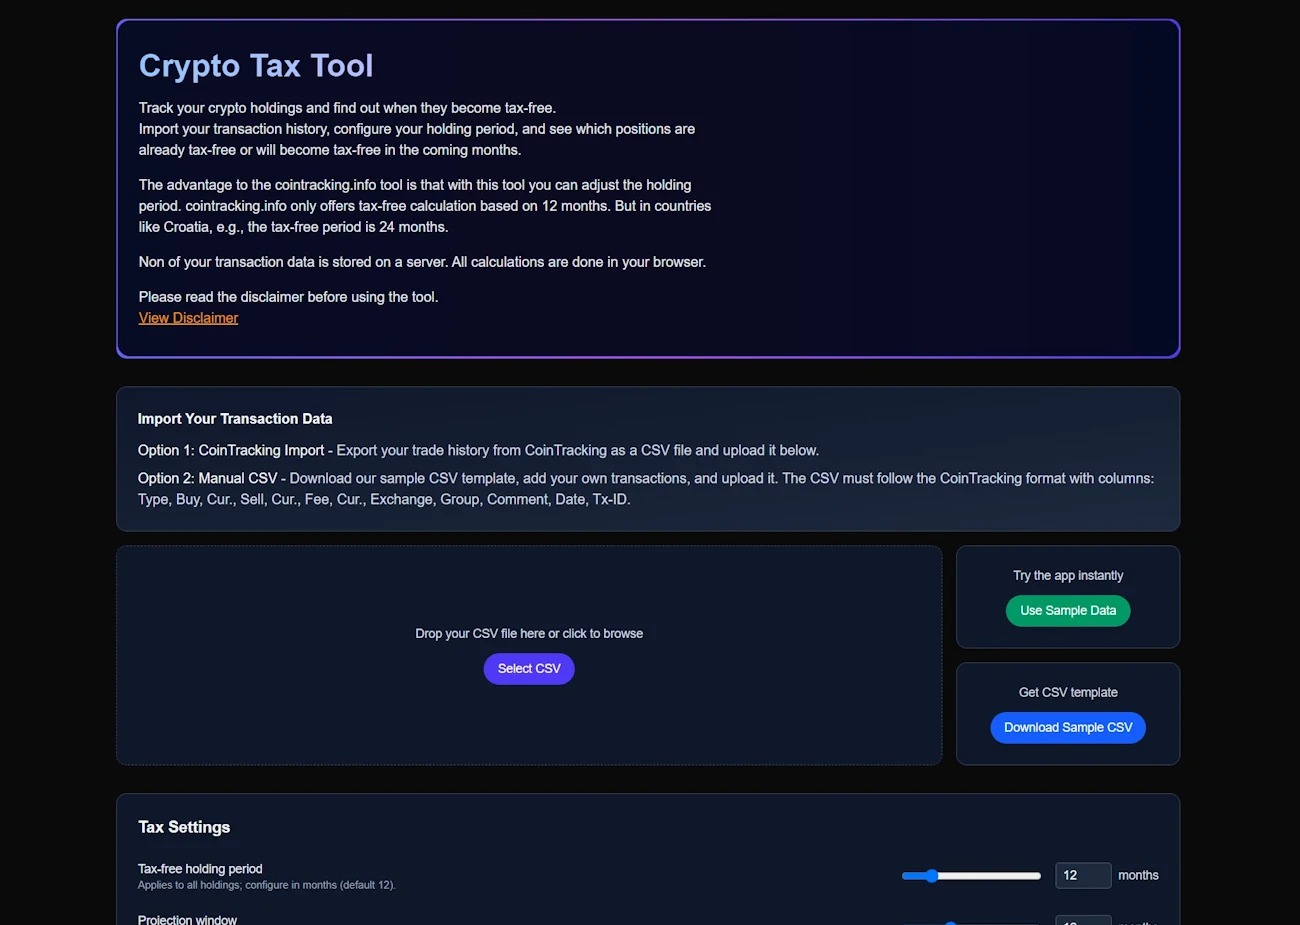Click 'Option 2: Manual CSV' text

207,479
